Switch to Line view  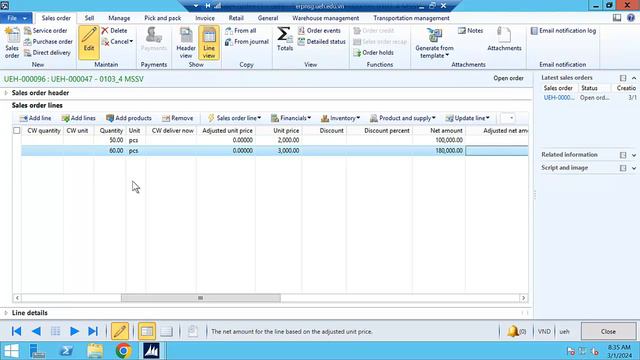[x=209, y=43]
